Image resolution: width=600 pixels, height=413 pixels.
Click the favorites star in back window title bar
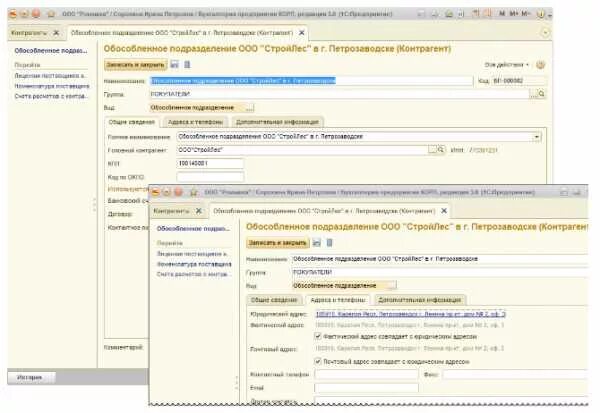(51, 14)
